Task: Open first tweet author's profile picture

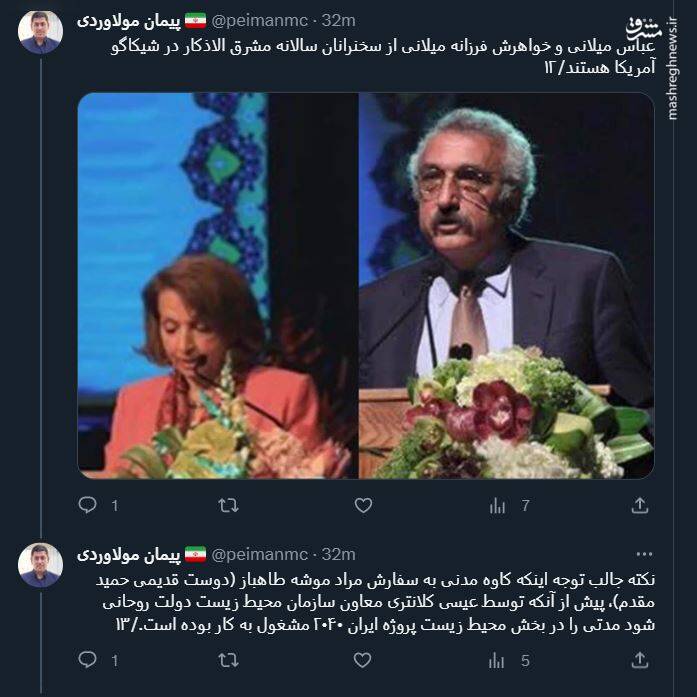Action: pyautogui.click(x=40, y=32)
